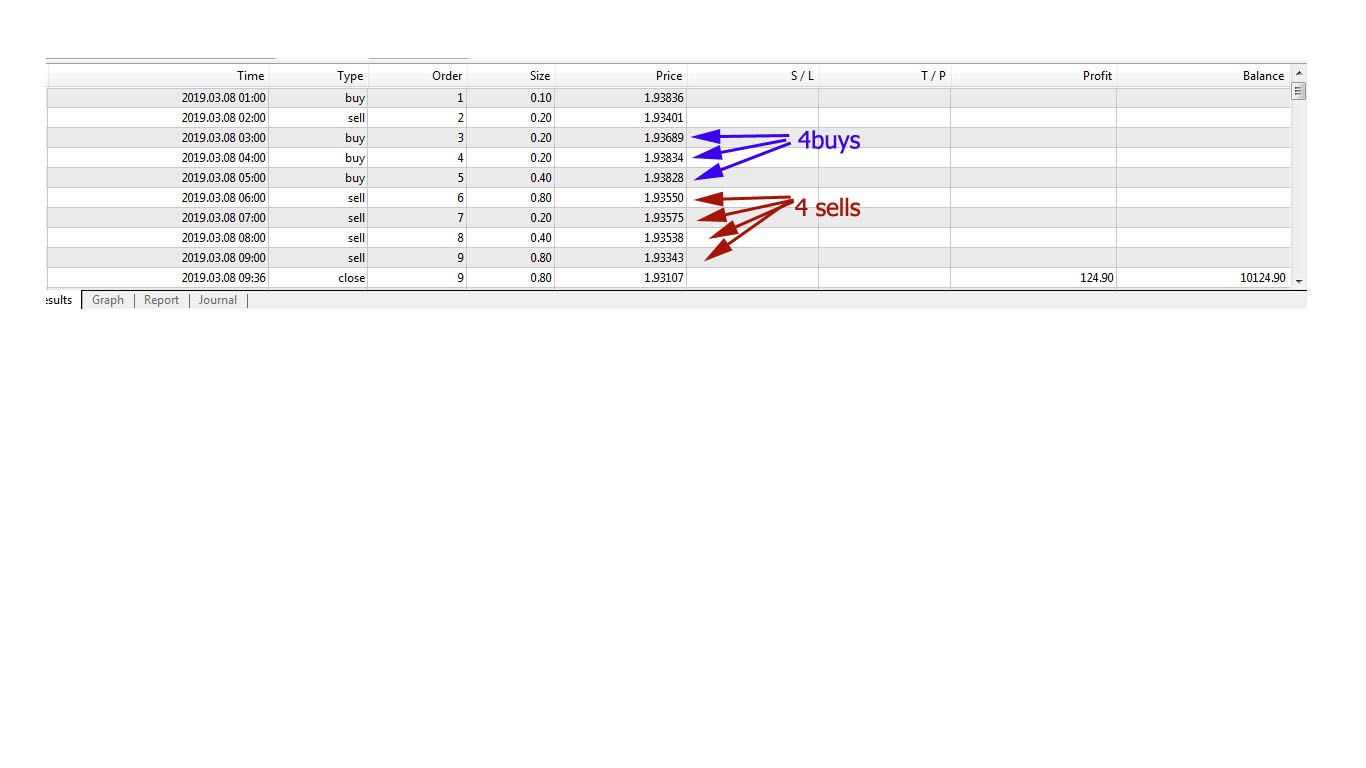The height and width of the screenshot is (768, 1366).
Task: Open the Report tab
Action: [161, 300]
